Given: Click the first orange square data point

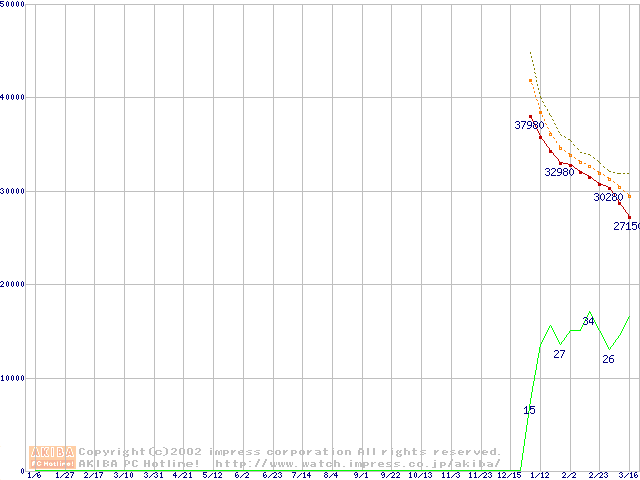Looking at the screenshot, I should (530, 80).
